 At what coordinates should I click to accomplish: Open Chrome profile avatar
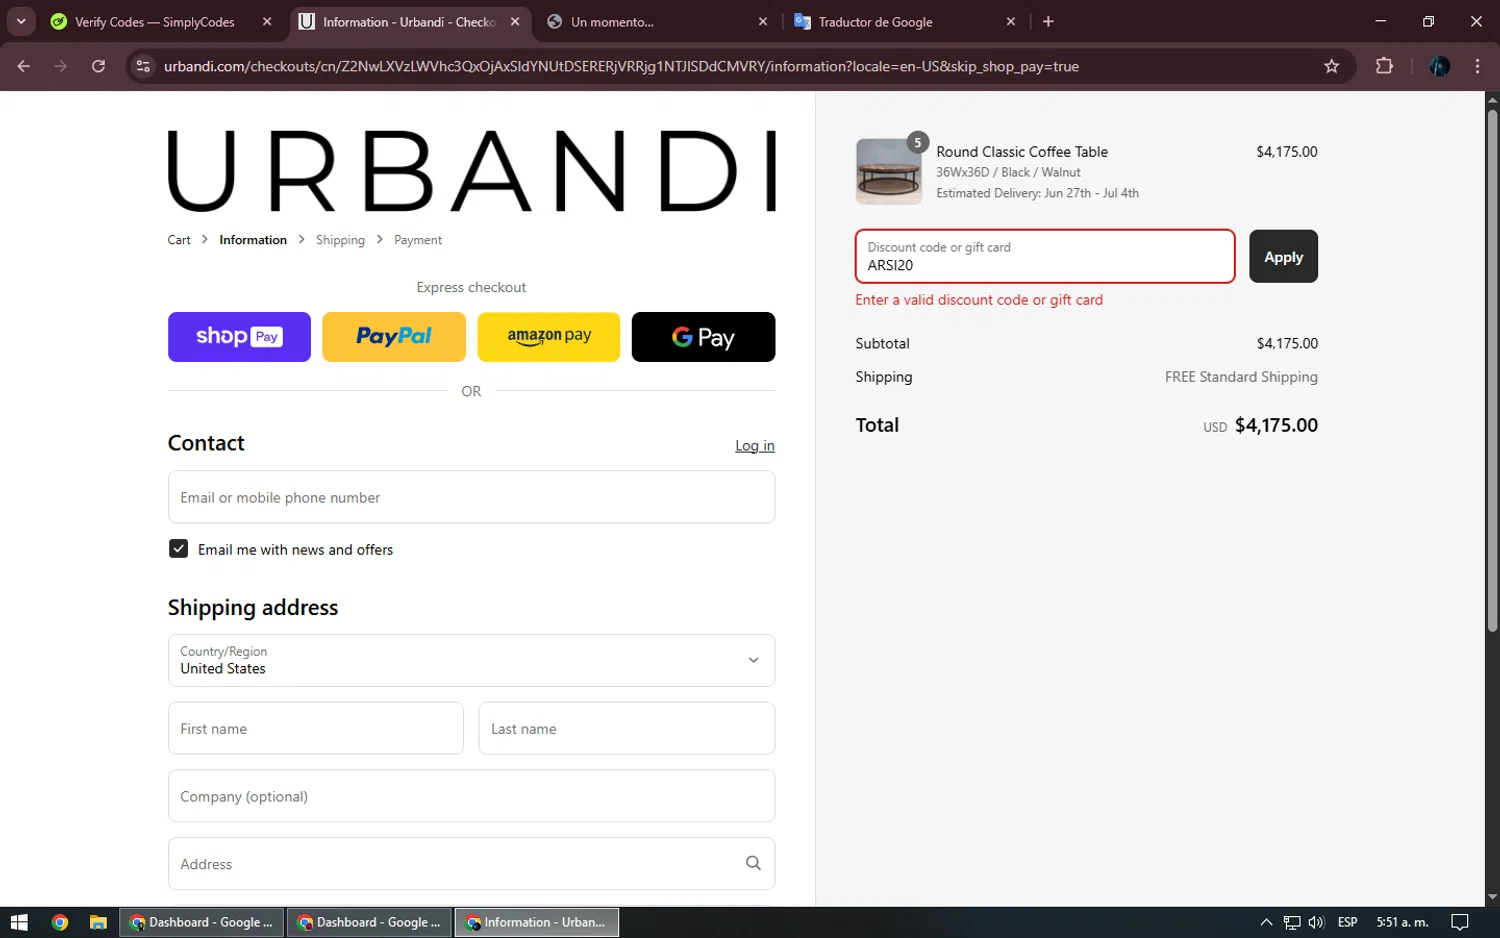(x=1440, y=66)
